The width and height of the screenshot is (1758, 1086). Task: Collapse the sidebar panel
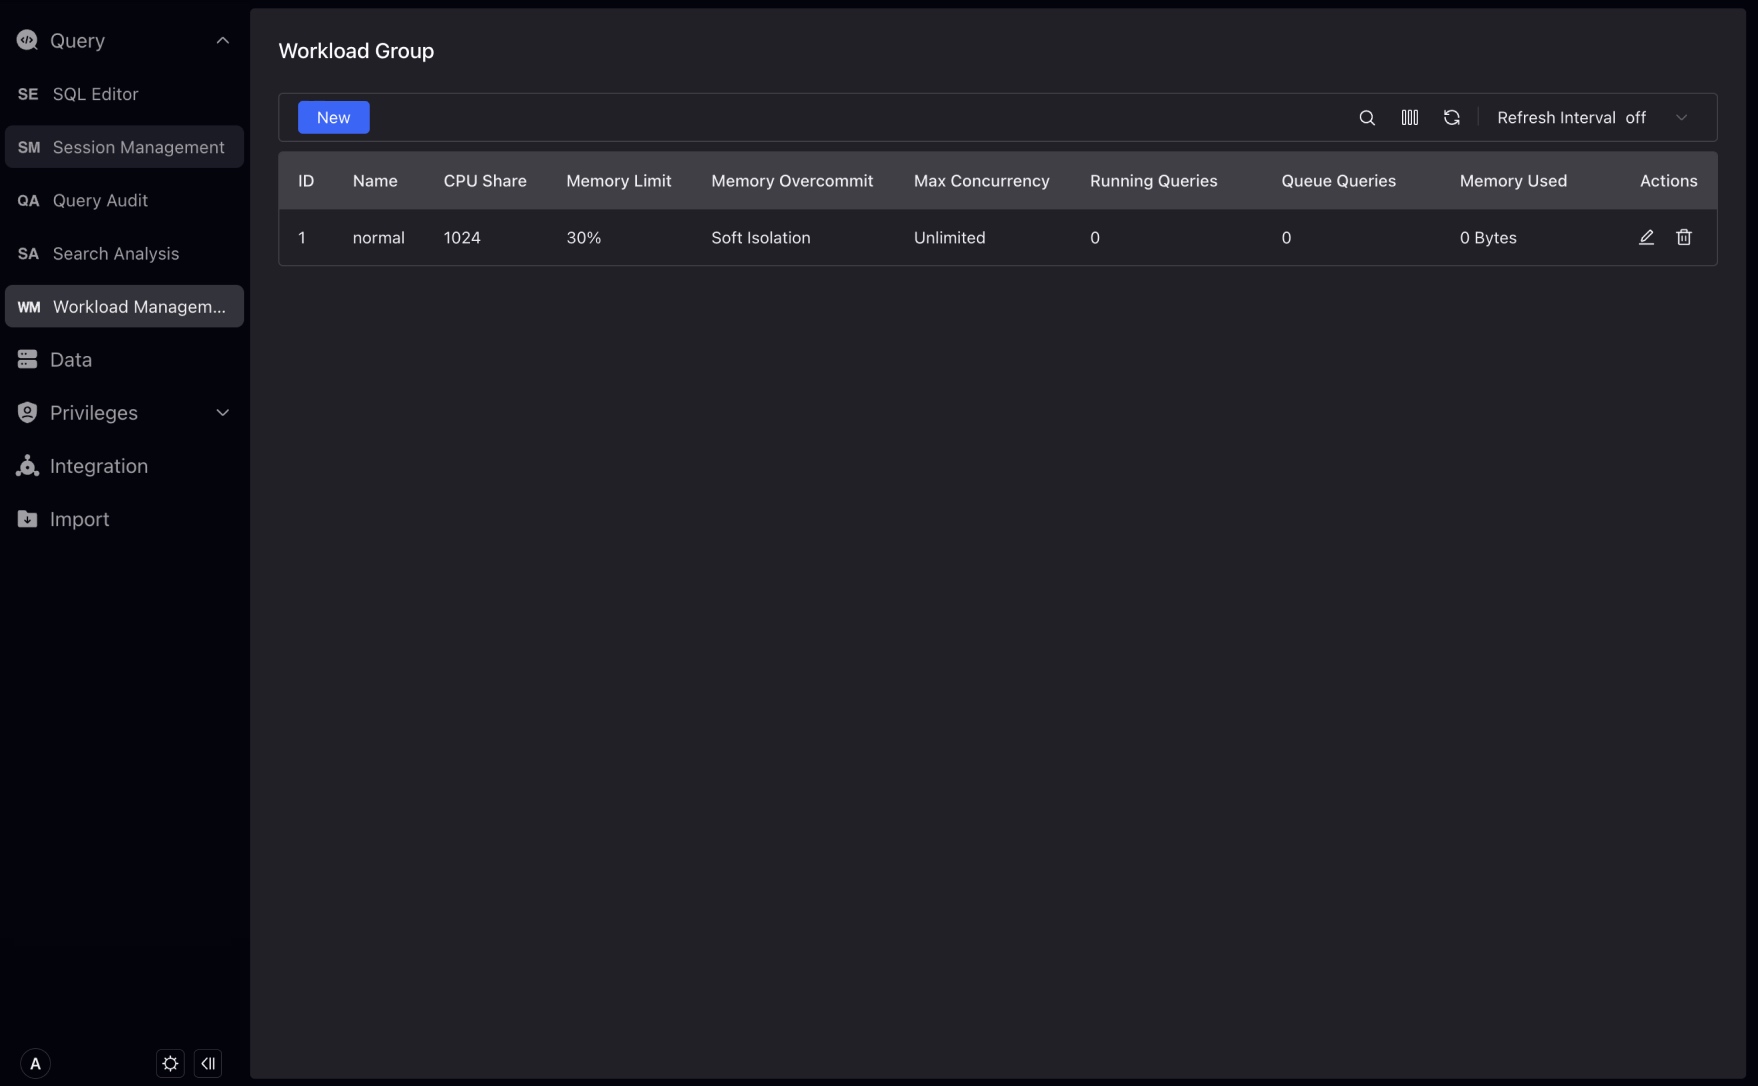[208, 1063]
